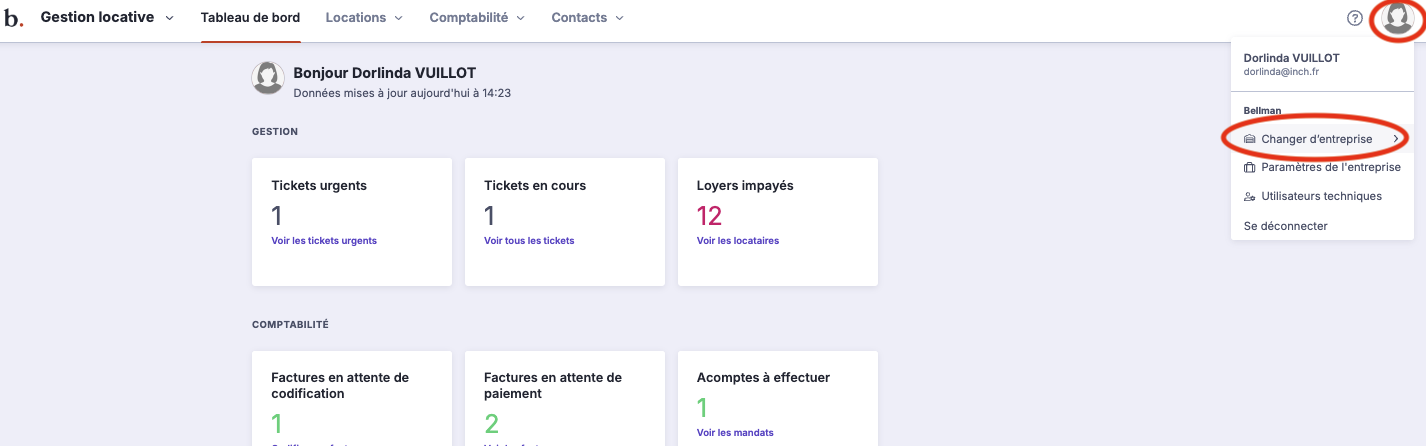Image resolution: width=1426 pixels, height=446 pixels.
Task: Click the Bellman 'b.' logo
Action: [x=13, y=18]
